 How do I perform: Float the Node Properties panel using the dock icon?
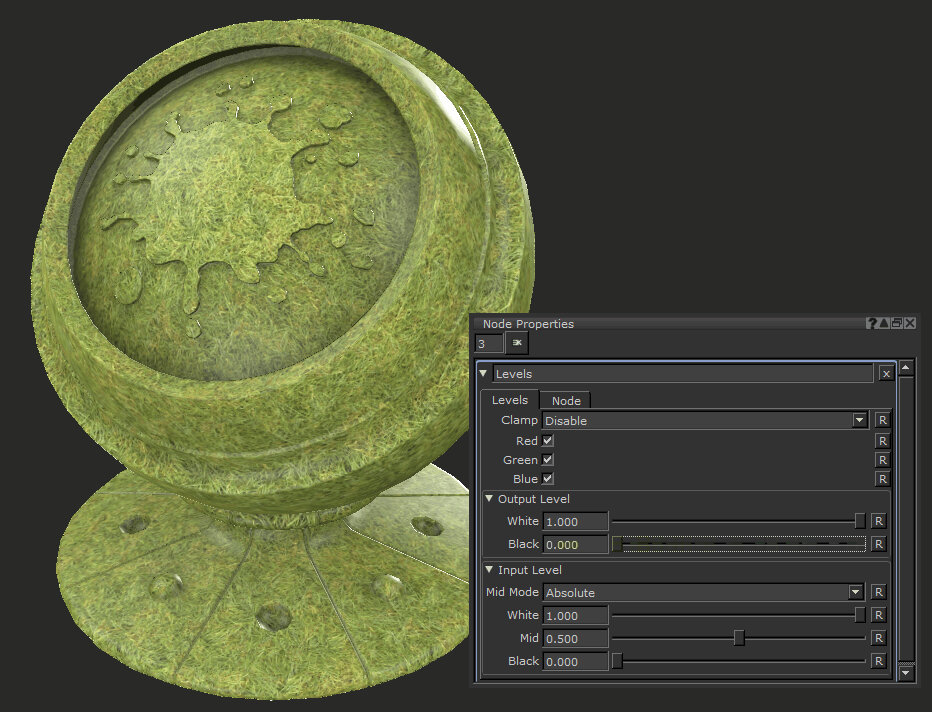coord(896,324)
